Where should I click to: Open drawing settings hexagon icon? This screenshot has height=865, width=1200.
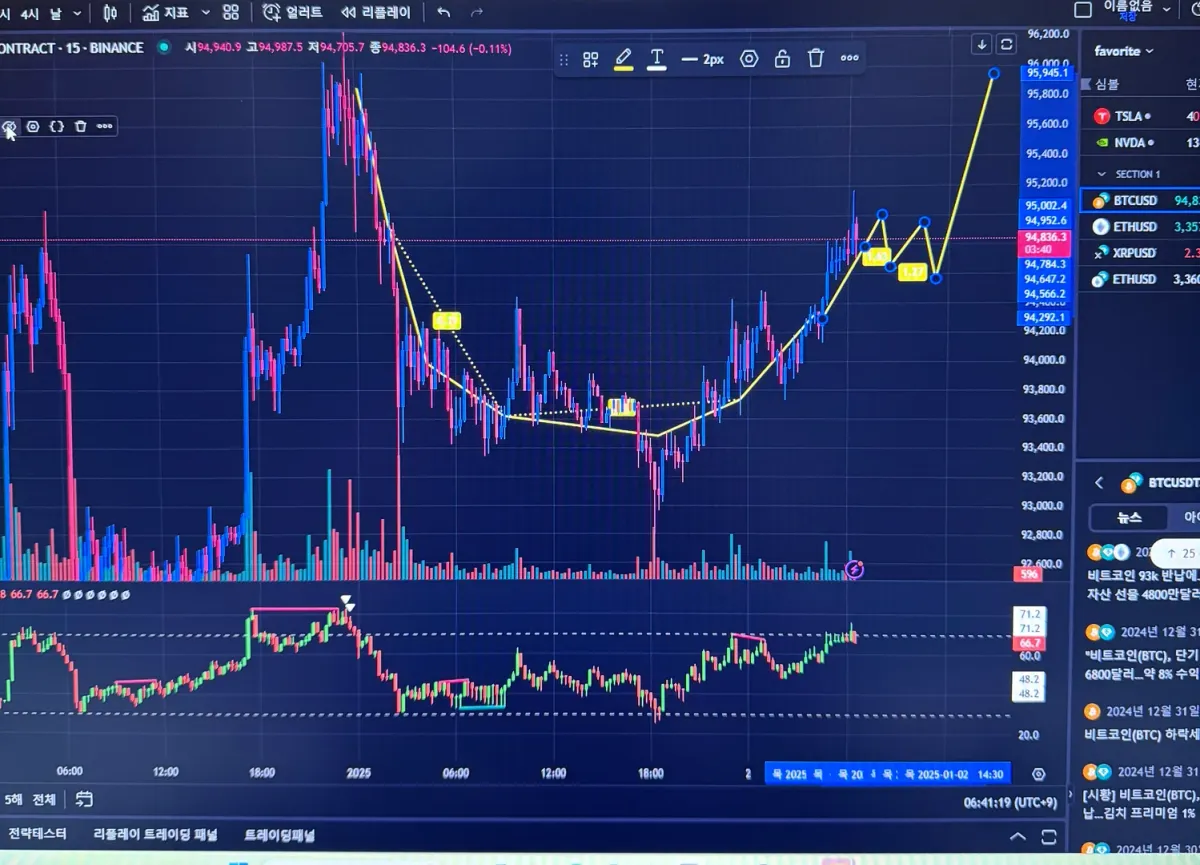[749, 59]
